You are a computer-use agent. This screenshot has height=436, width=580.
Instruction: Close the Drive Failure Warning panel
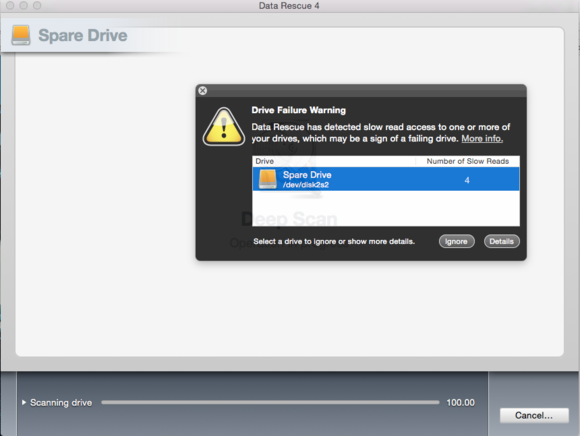(202, 90)
